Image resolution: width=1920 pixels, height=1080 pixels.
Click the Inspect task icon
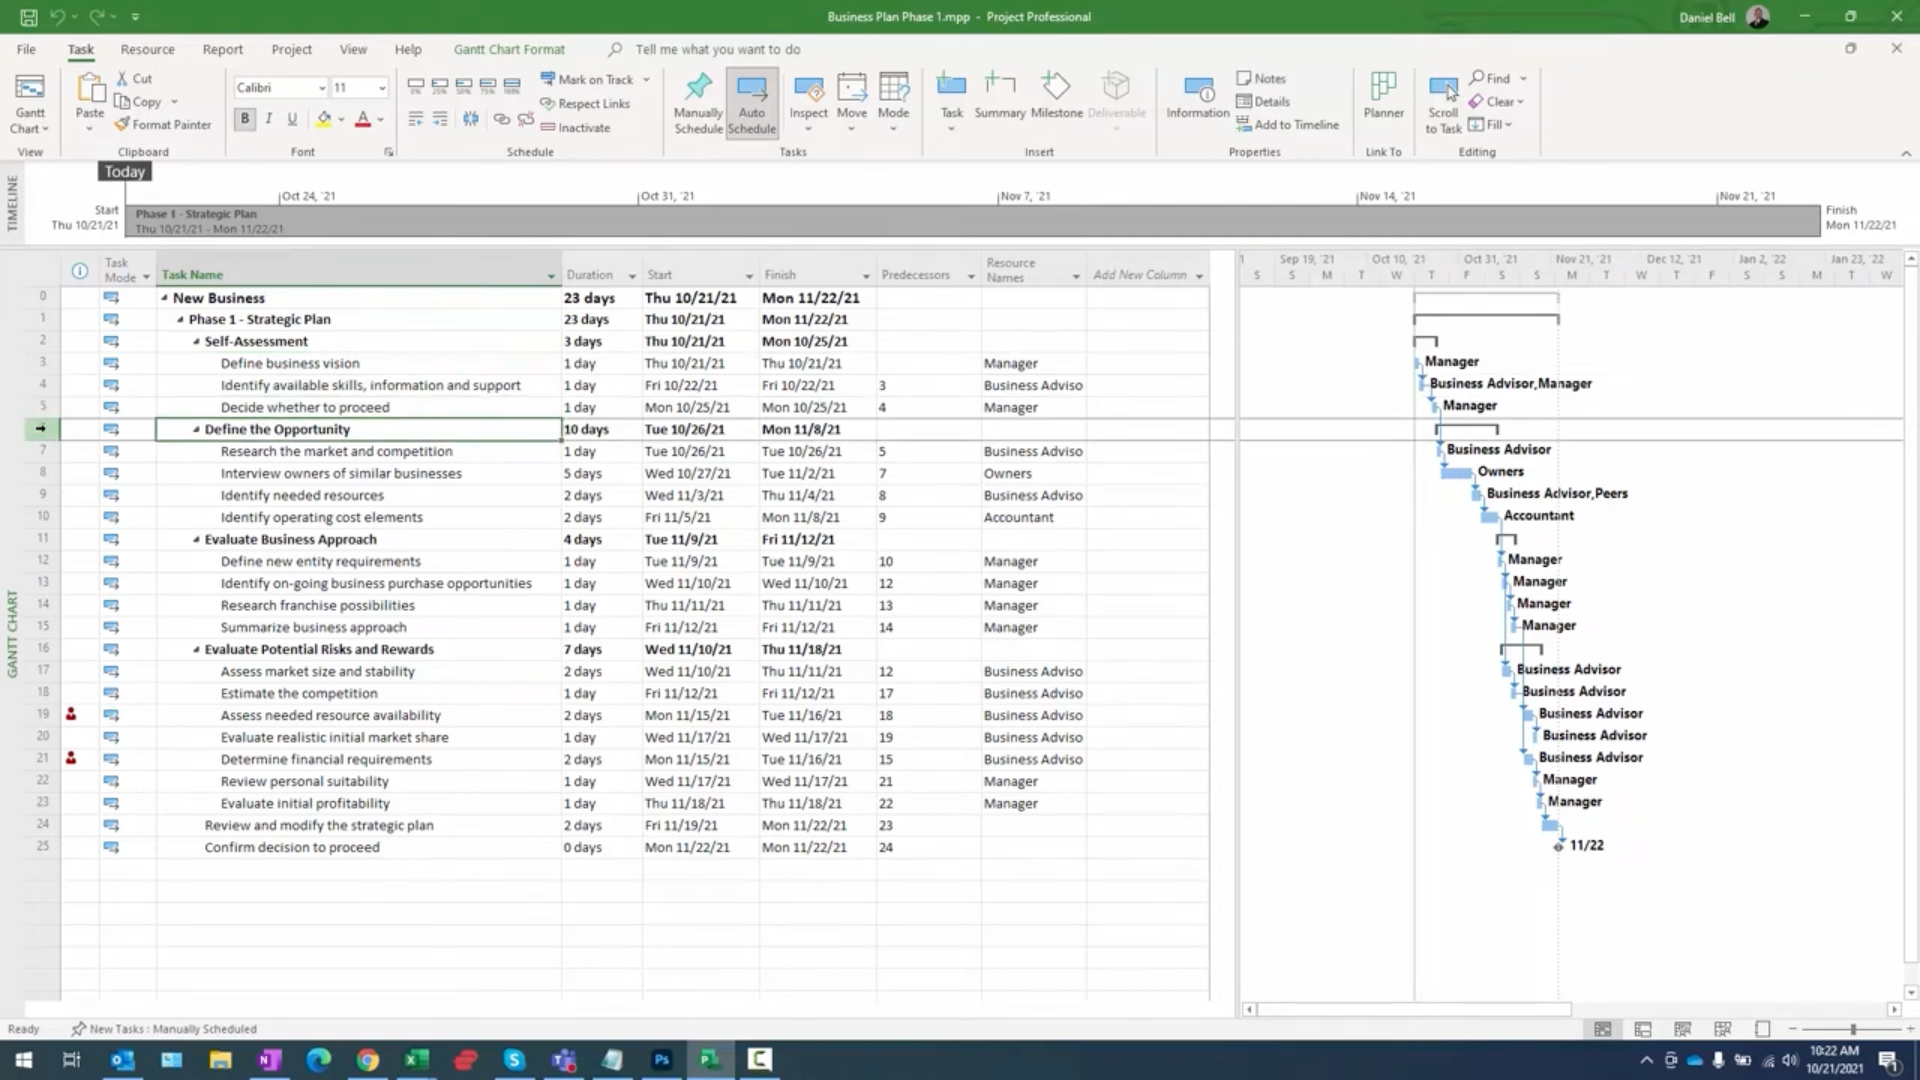808,90
